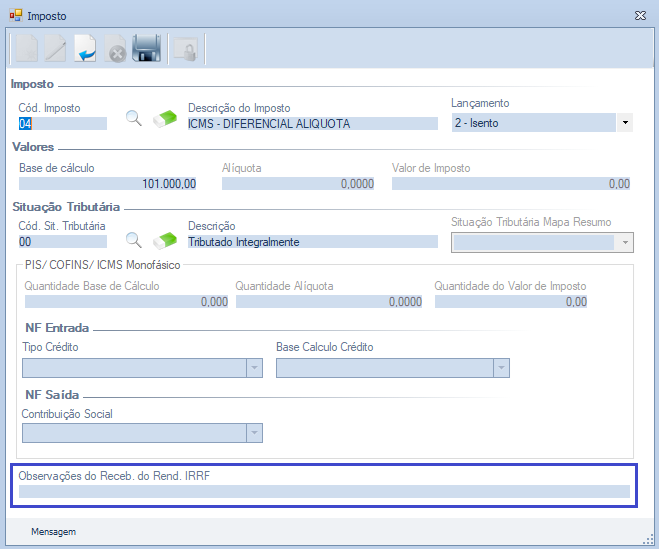Close the Imposto window

click(640, 16)
